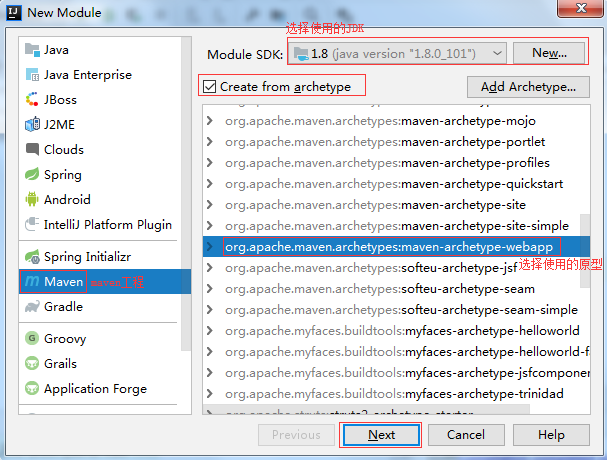
Task: Click the IntelliJ Platform Plugin icon
Action: [32, 224]
